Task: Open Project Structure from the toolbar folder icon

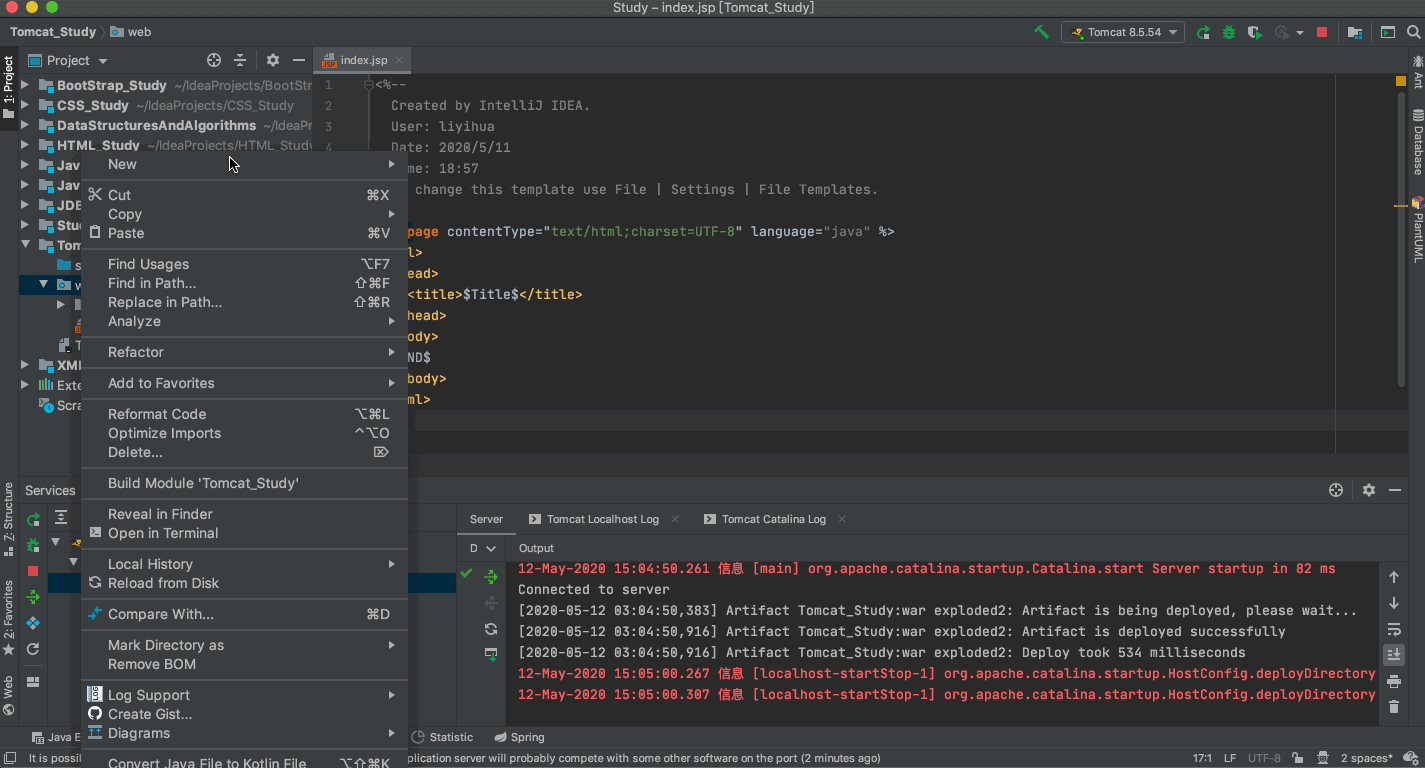Action: [1355, 32]
